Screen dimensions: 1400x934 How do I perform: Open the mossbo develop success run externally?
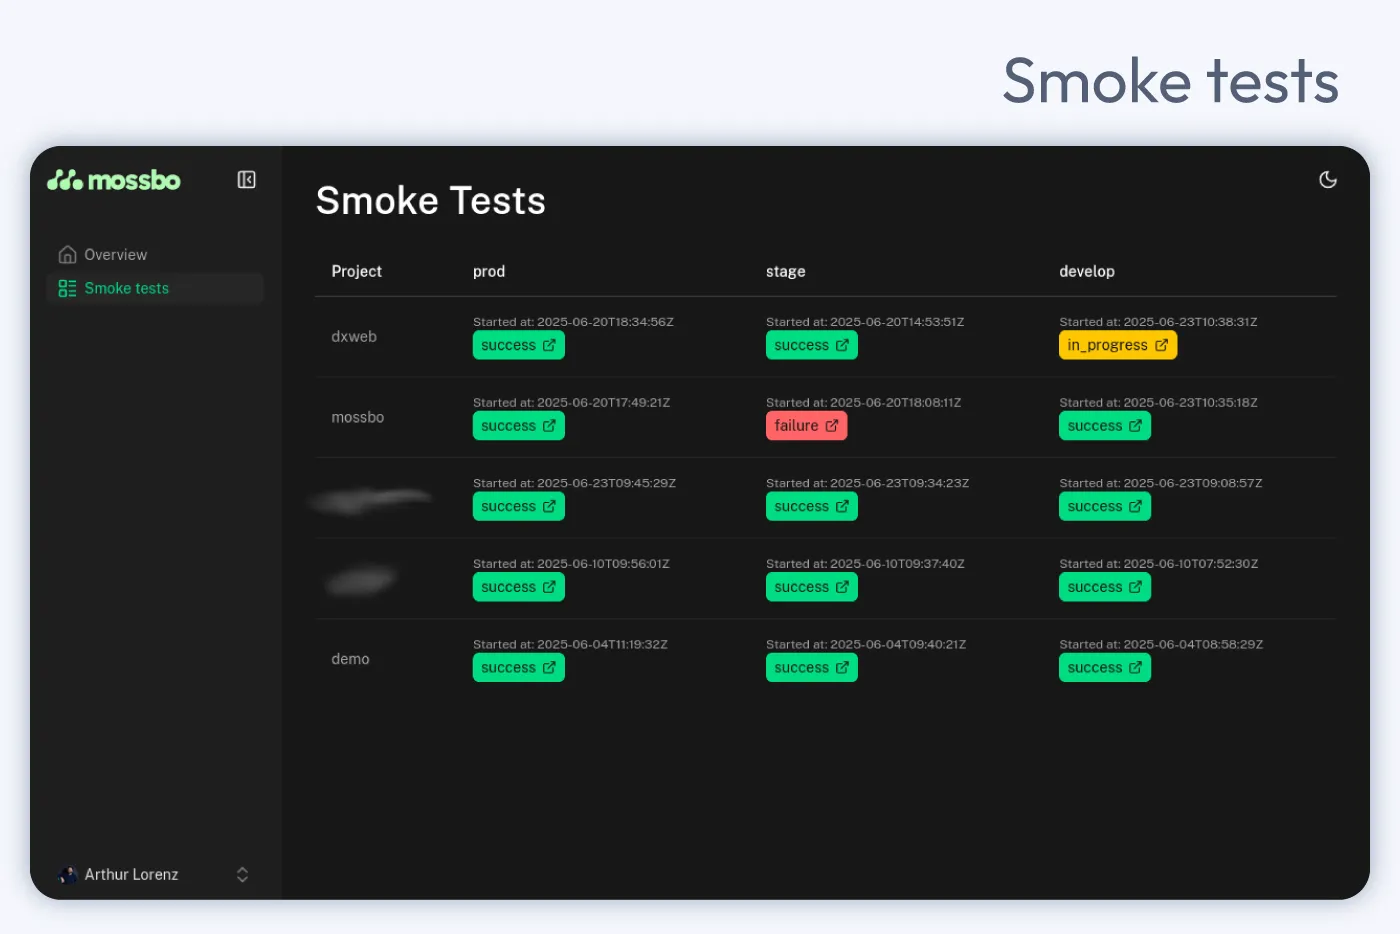pos(1104,425)
